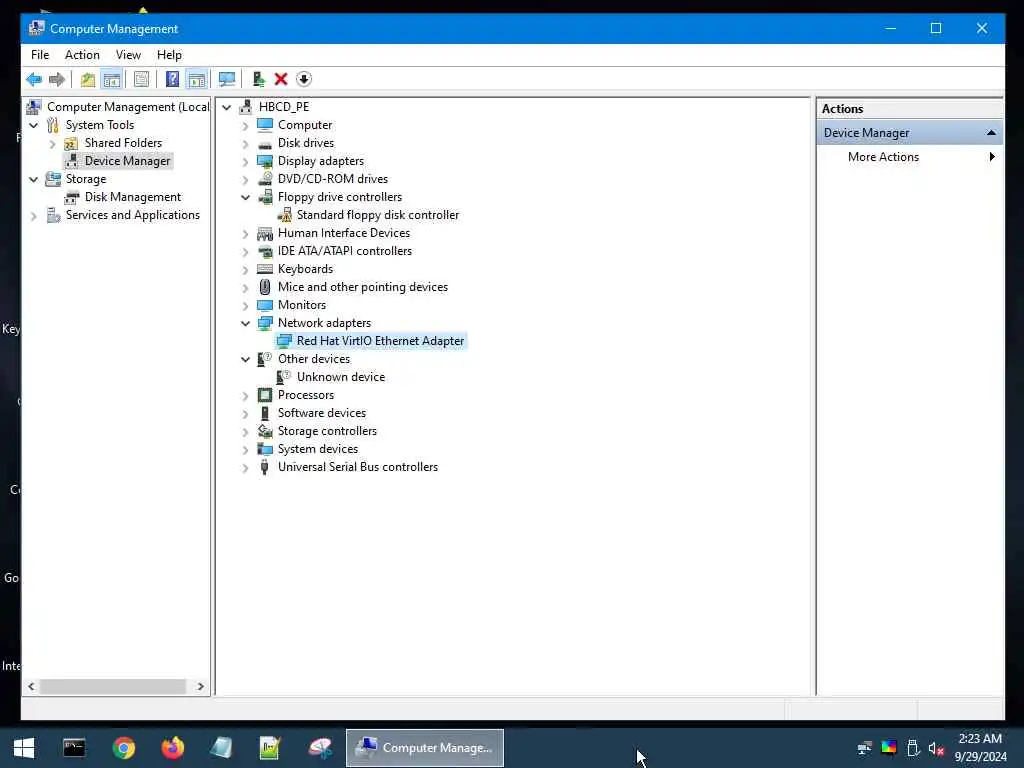Click the muted volume tray icon
This screenshot has height=768, width=1024.
936,748
